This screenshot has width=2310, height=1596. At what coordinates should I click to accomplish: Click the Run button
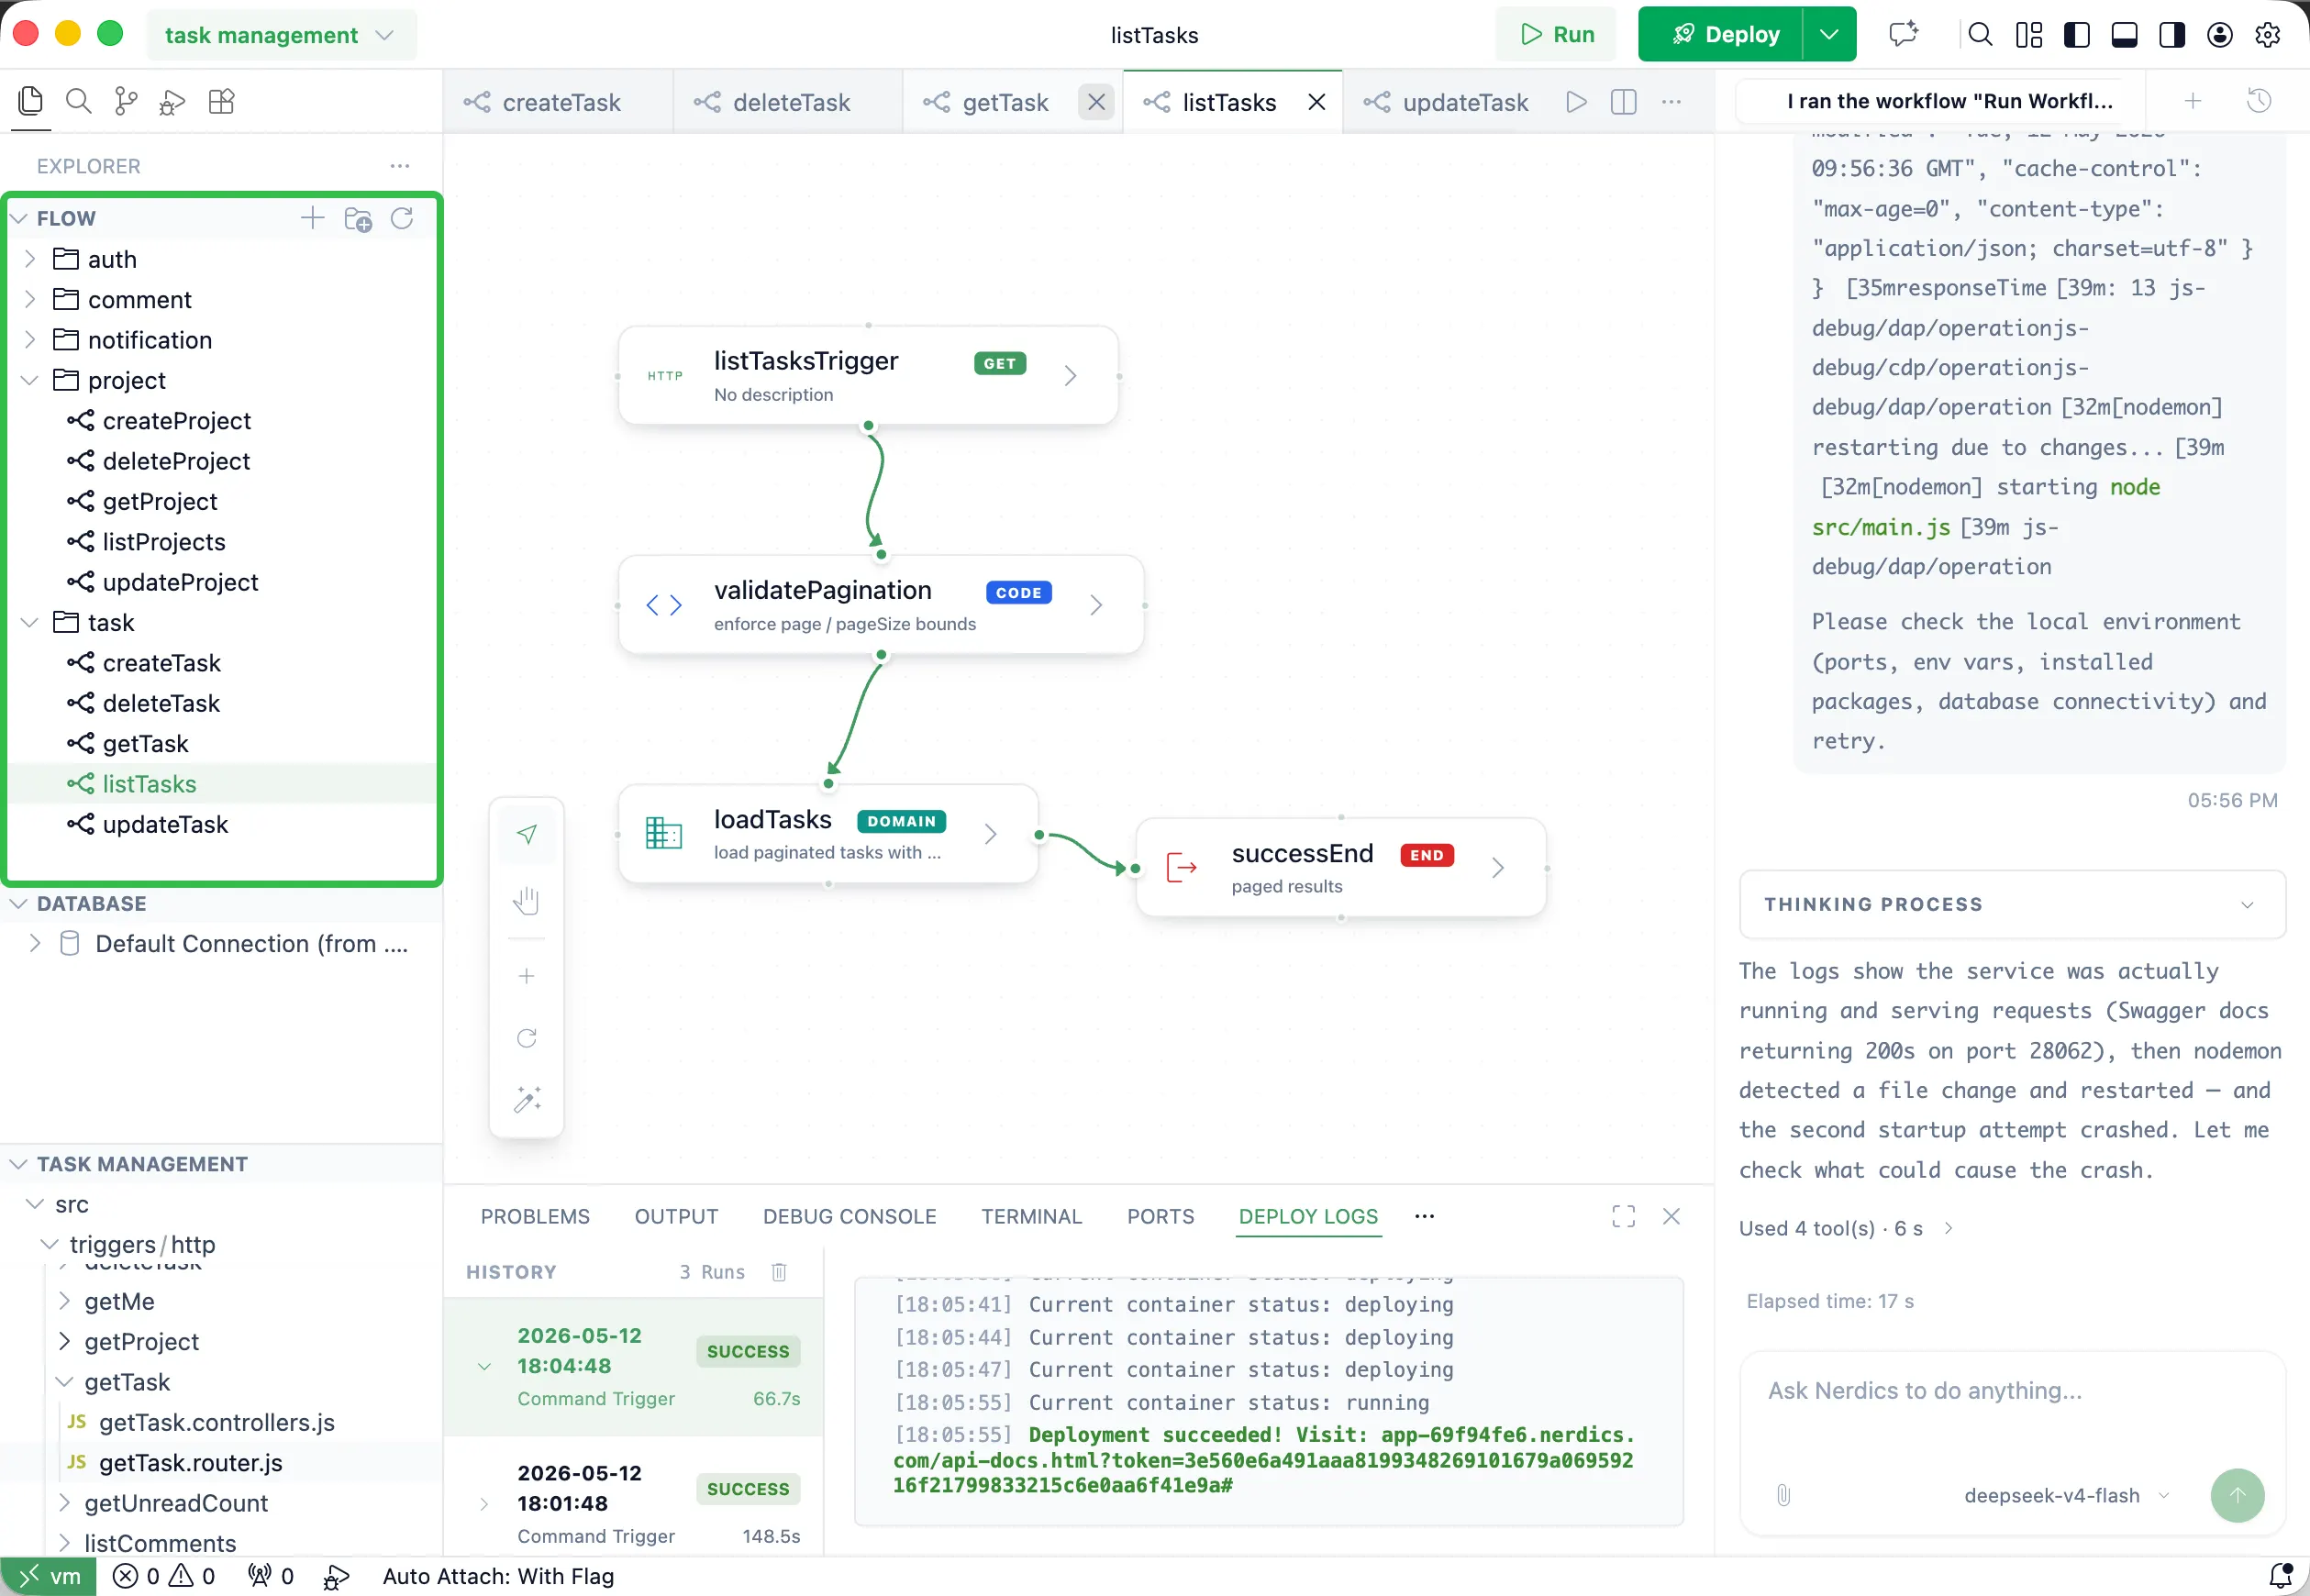[1556, 34]
